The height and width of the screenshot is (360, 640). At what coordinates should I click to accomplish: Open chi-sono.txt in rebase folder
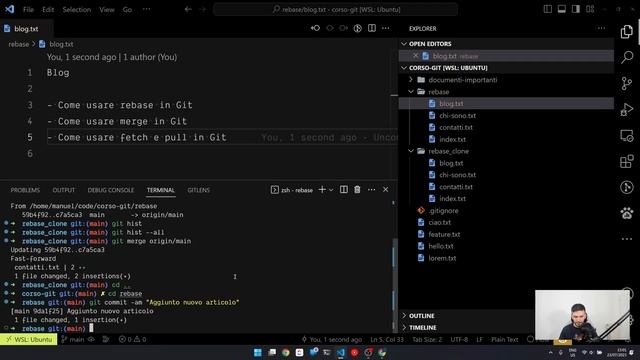(506, 116)
